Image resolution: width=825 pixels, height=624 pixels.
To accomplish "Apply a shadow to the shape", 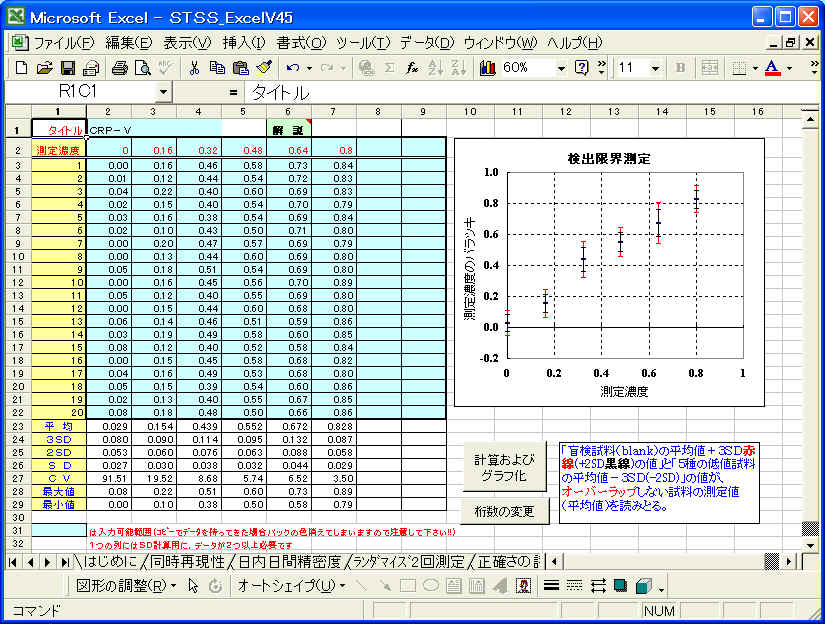I will [x=621, y=586].
